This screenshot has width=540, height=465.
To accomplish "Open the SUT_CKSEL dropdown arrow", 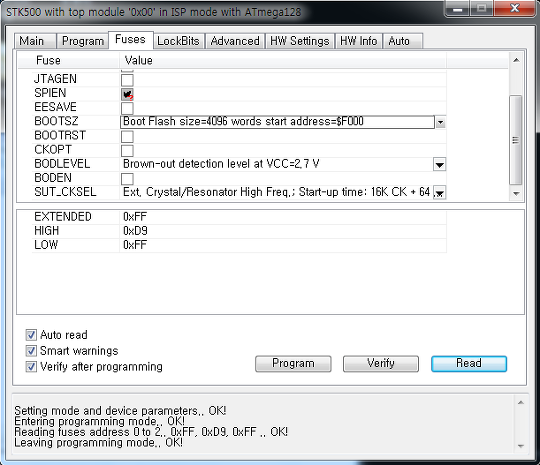I will coord(439,193).
